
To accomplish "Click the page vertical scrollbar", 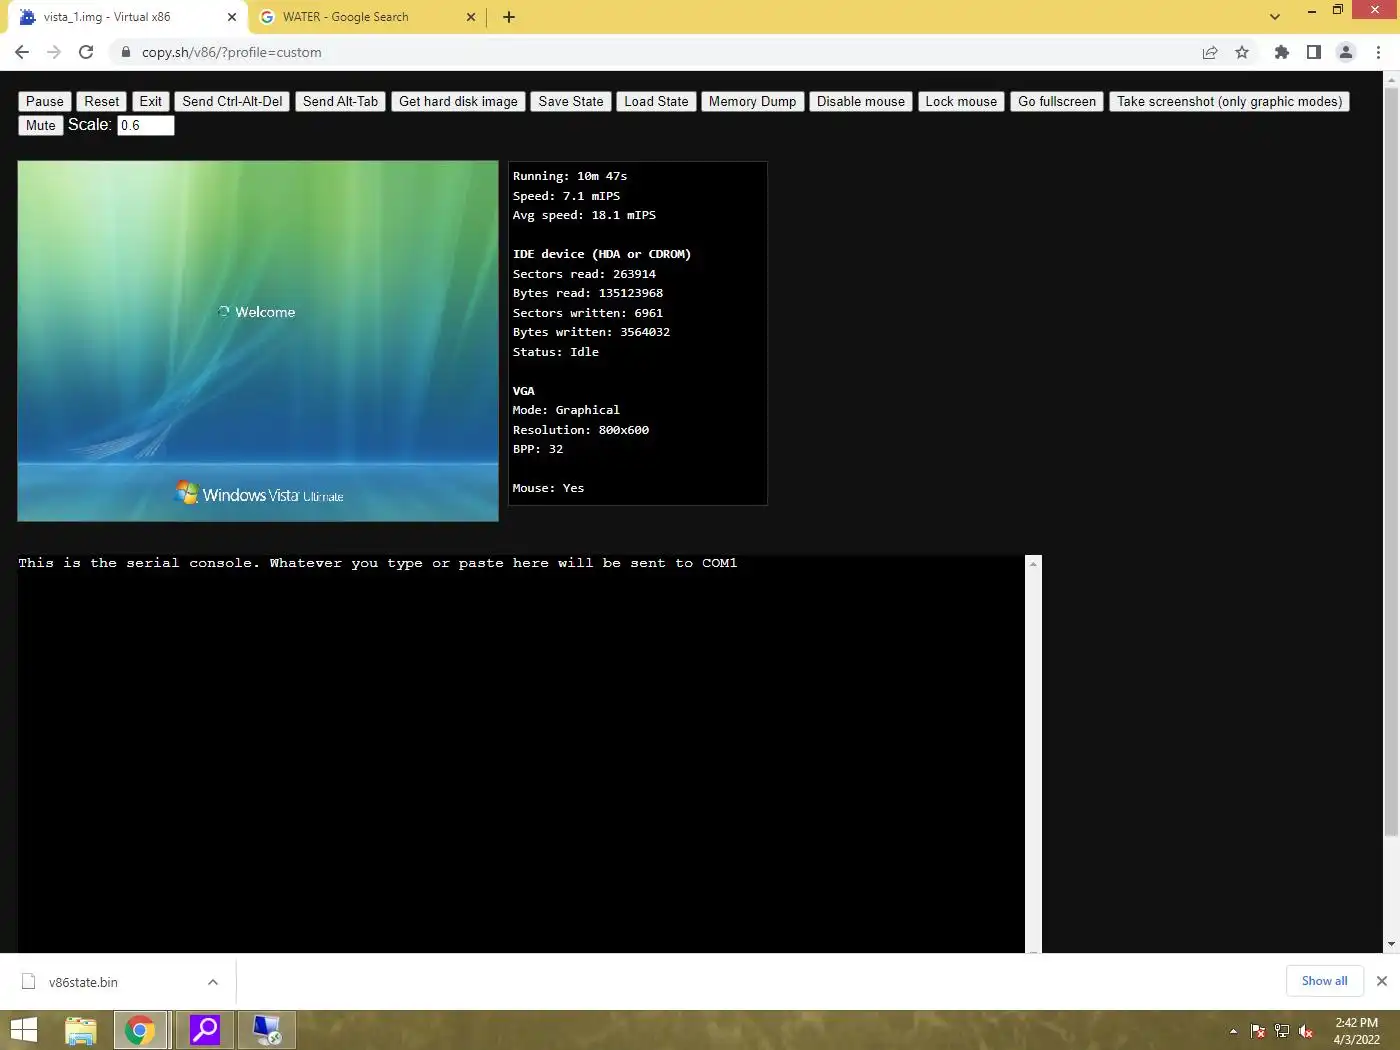I will (1391, 460).
